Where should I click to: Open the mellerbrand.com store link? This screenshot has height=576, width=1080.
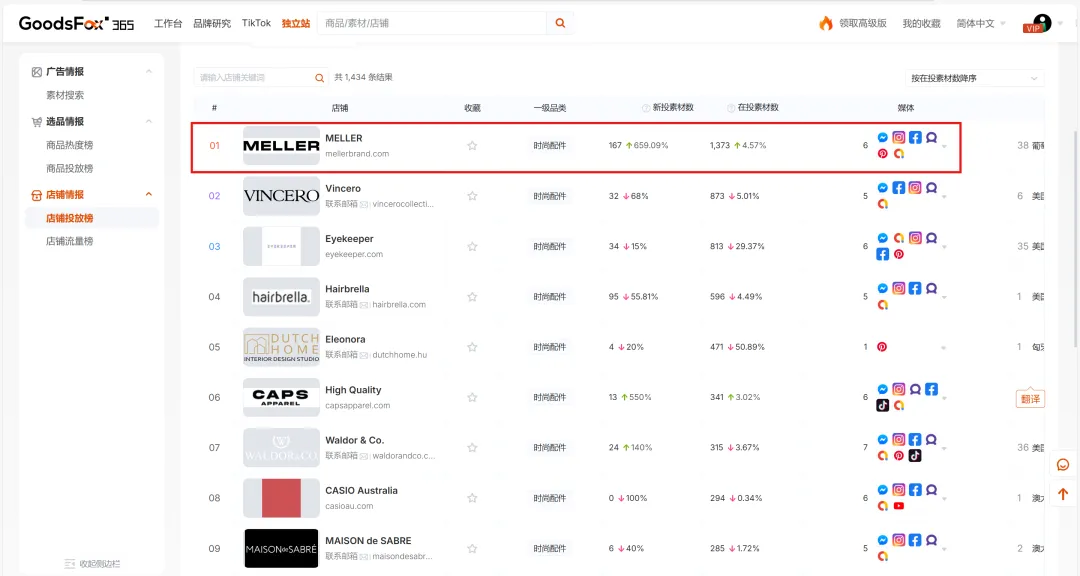pos(357,154)
